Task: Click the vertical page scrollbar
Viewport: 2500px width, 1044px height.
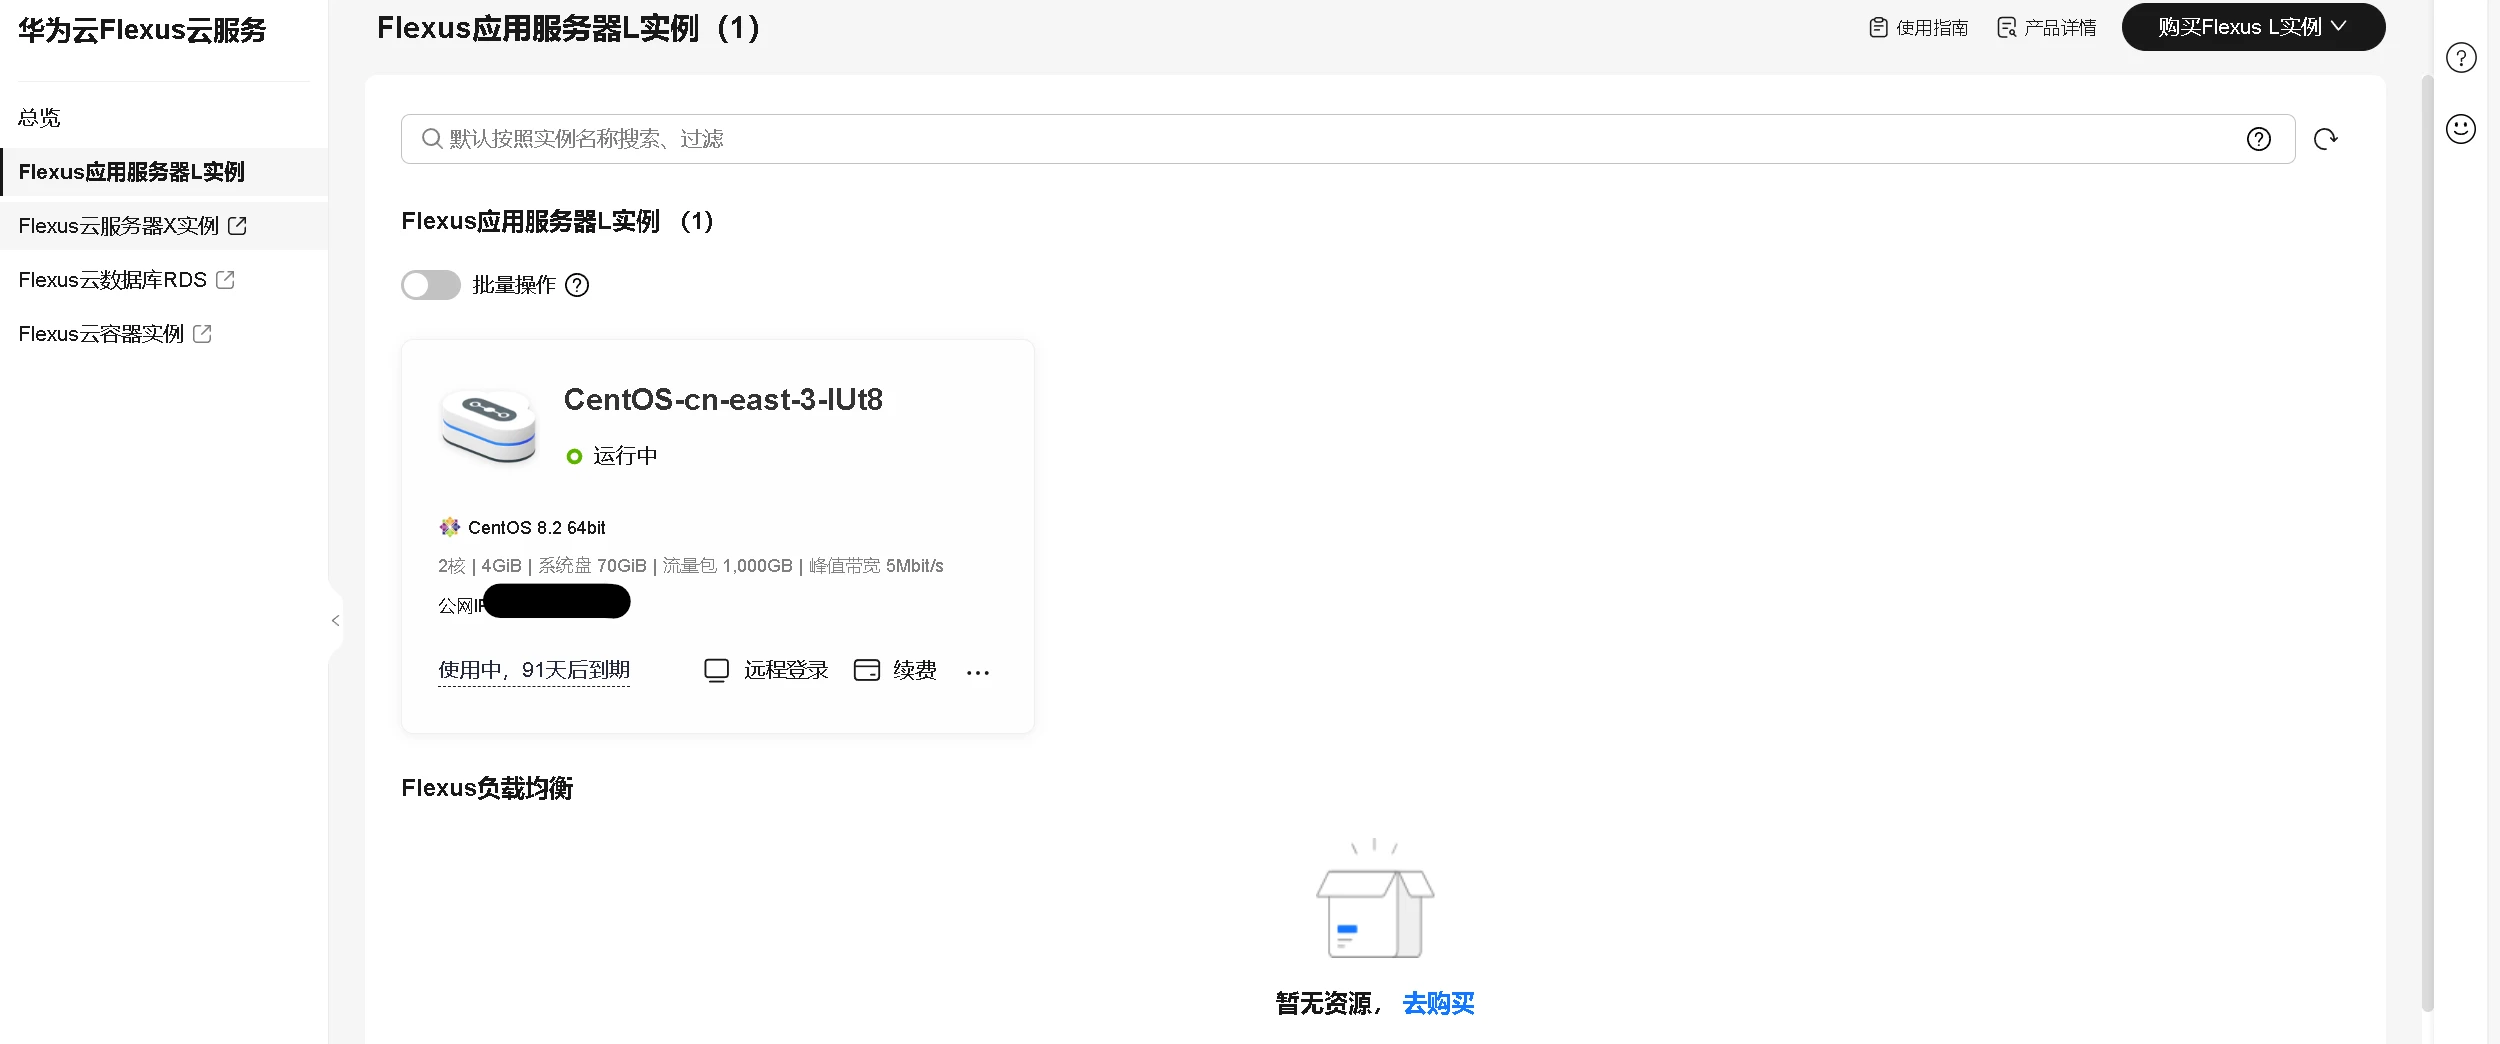Action: (2427, 545)
